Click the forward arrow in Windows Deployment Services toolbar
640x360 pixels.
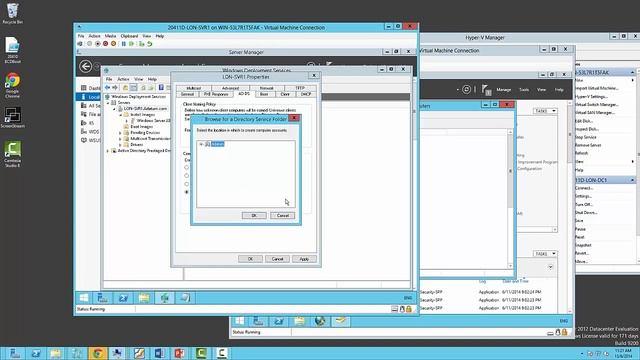pos(115,87)
